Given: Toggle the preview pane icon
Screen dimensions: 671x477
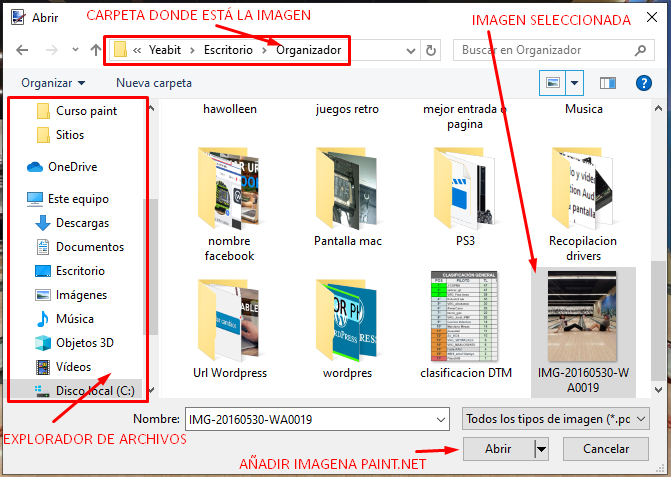Looking at the screenshot, I should pos(607,83).
